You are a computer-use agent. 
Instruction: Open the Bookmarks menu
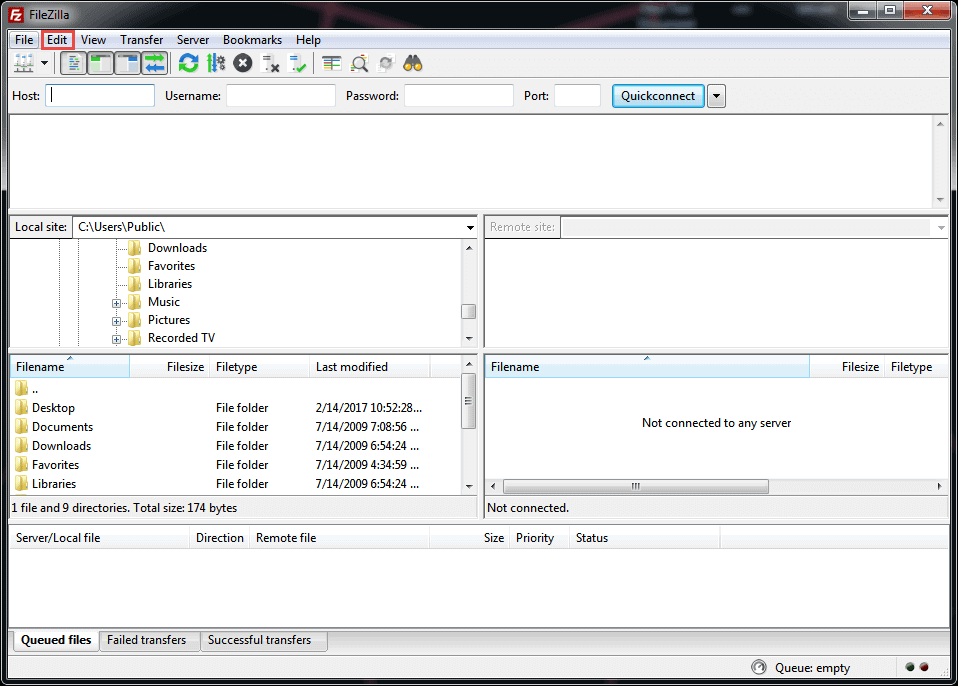(x=252, y=40)
